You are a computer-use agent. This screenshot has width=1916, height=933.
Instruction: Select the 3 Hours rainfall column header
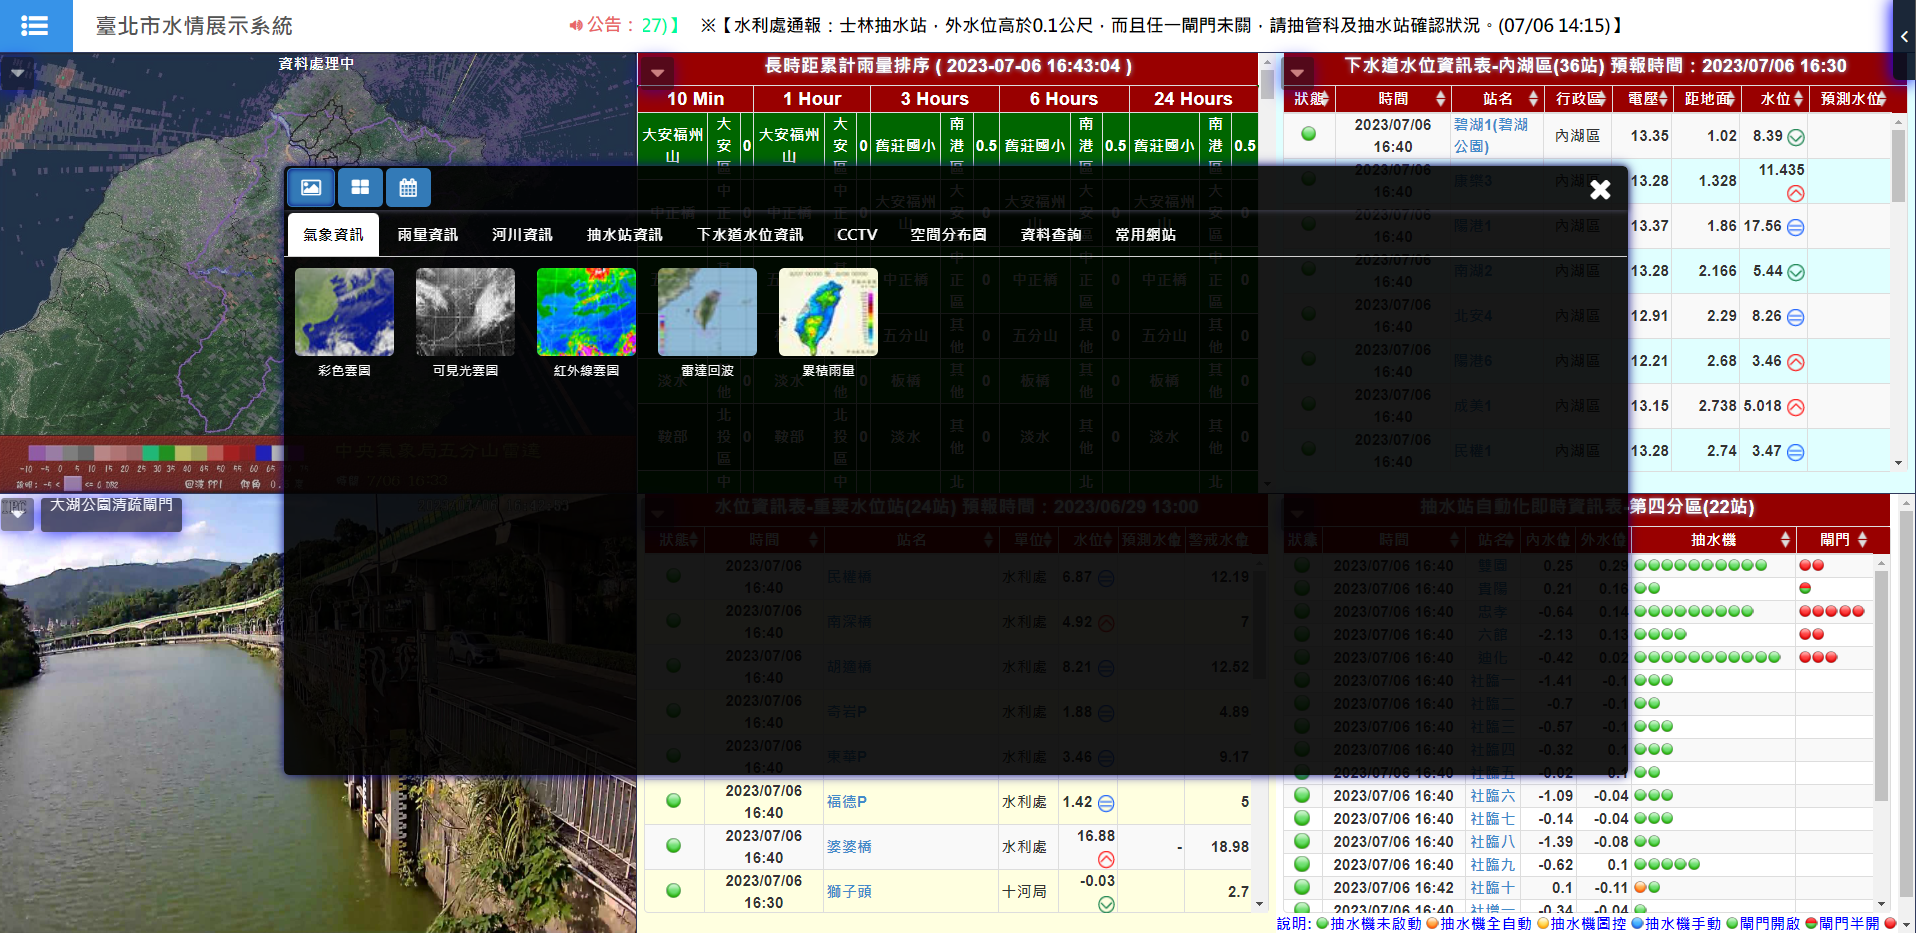[934, 99]
